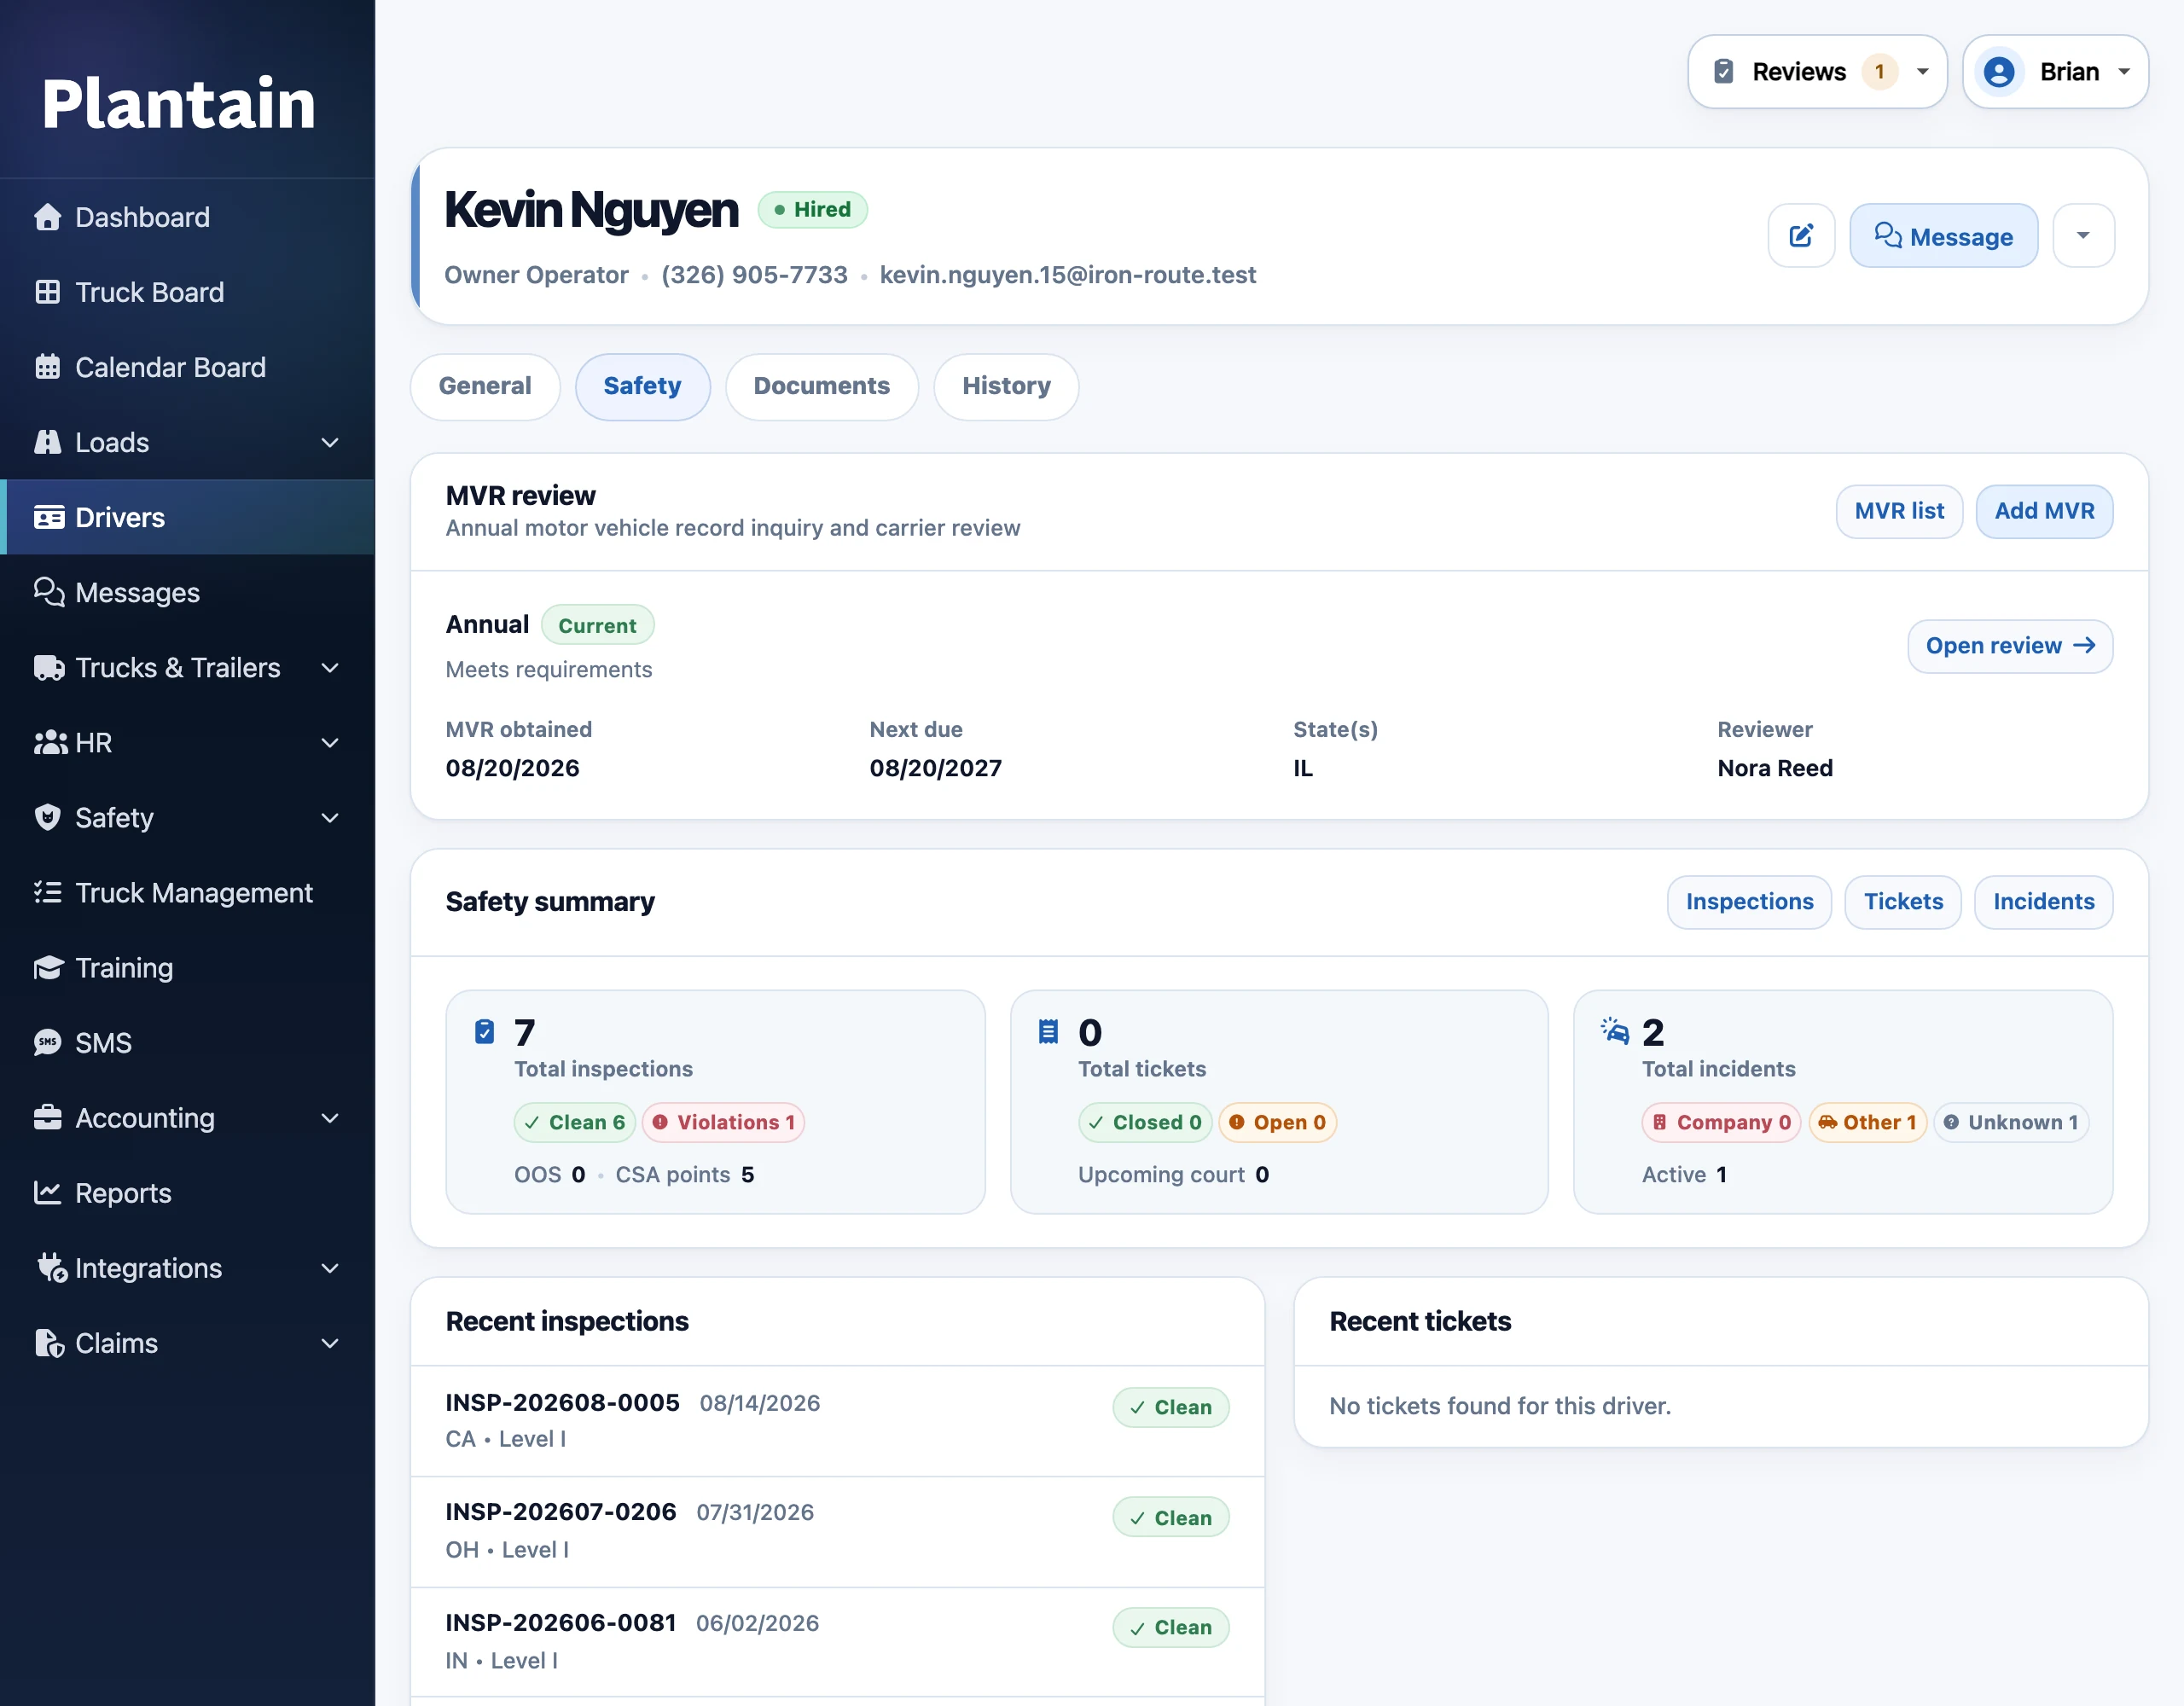
Task: Open the Brian user menu
Action: 2055,72
